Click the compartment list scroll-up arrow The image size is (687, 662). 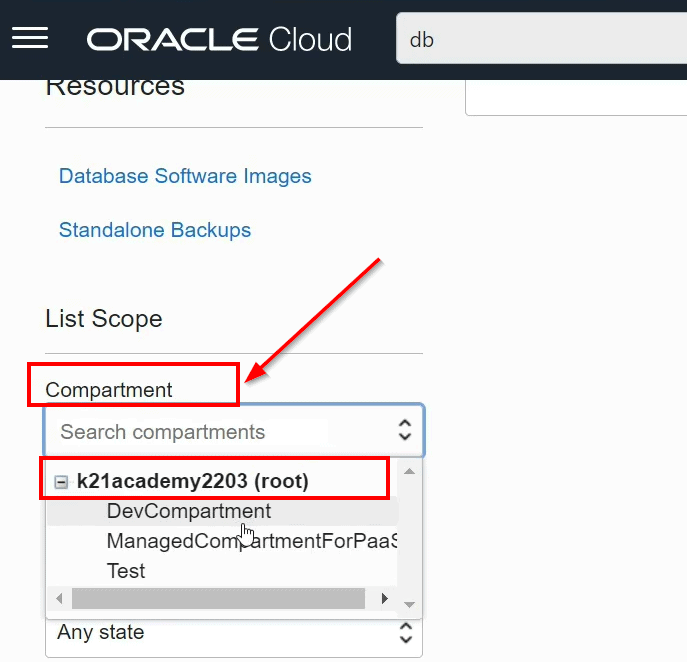[409, 470]
